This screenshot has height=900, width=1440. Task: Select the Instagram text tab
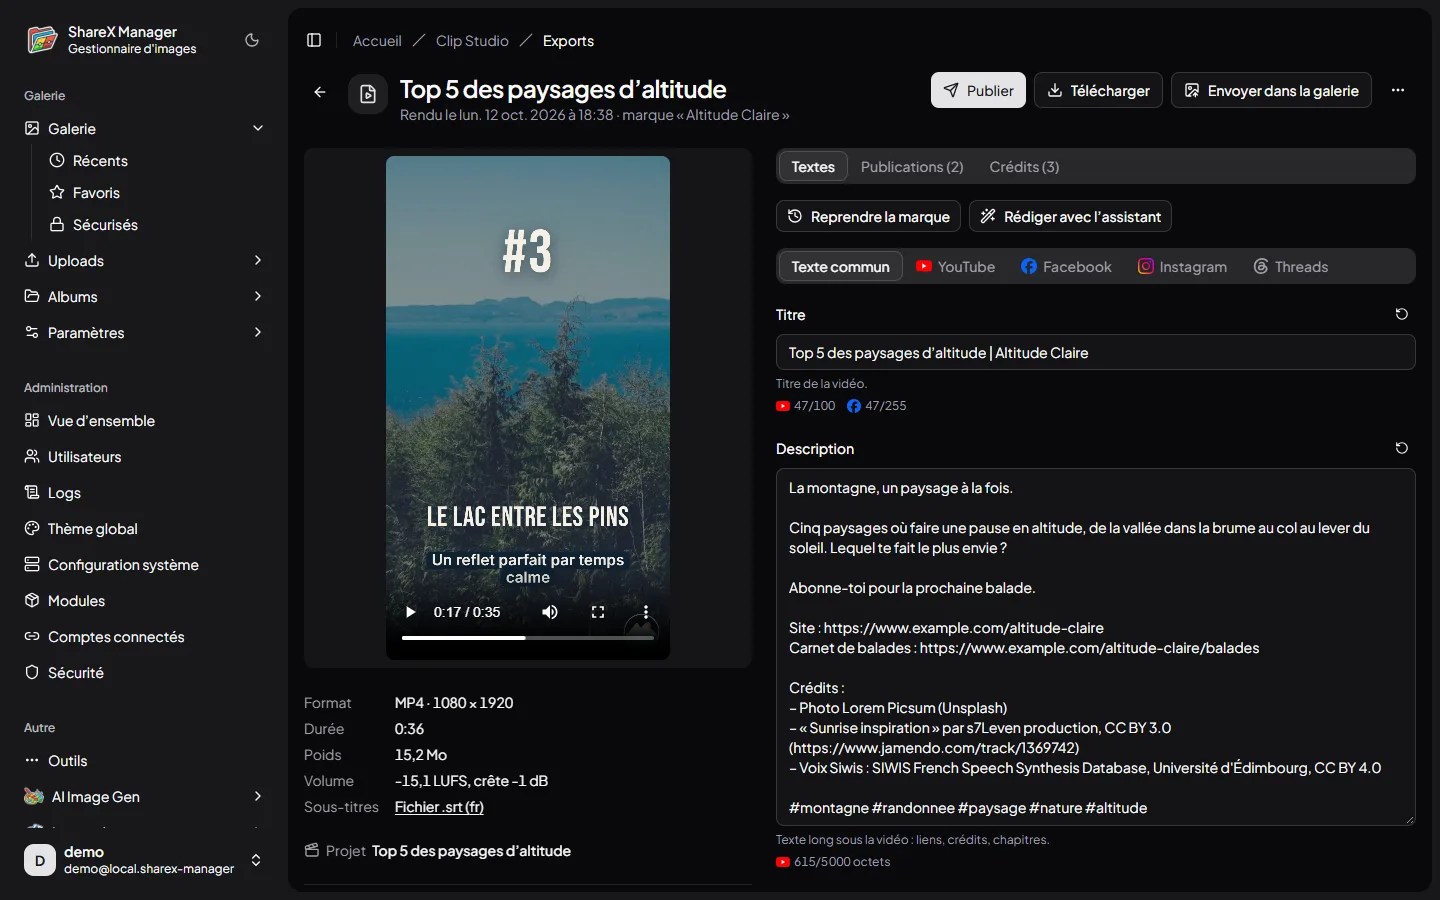[x=1182, y=267]
